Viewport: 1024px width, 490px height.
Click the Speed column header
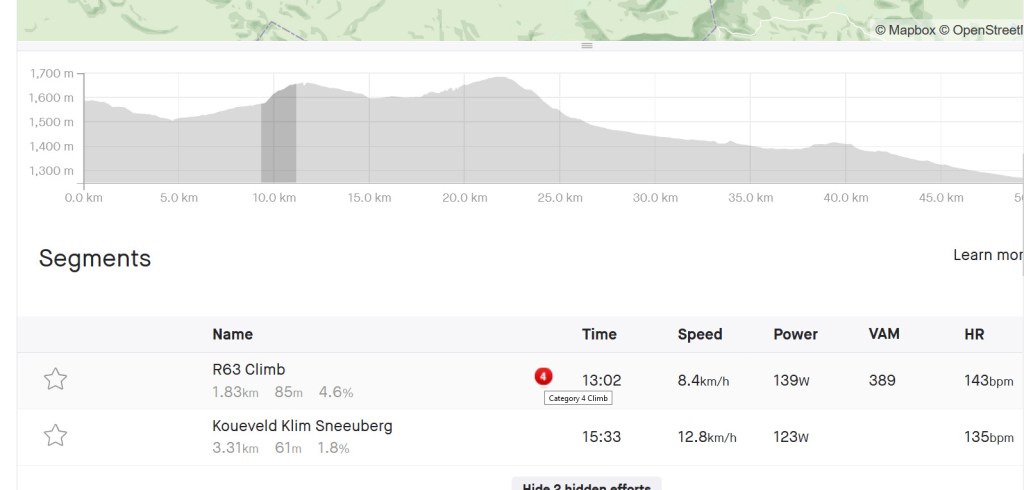pos(700,334)
